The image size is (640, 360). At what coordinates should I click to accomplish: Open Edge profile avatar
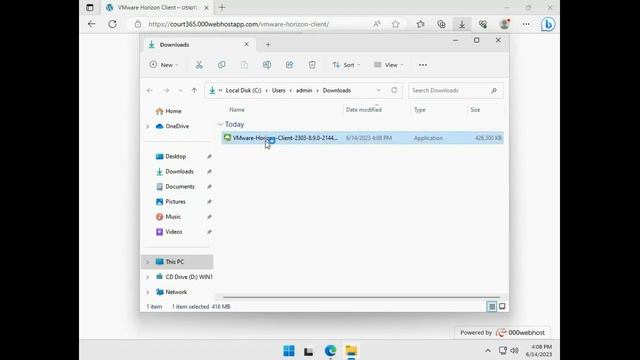coord(504,24)
